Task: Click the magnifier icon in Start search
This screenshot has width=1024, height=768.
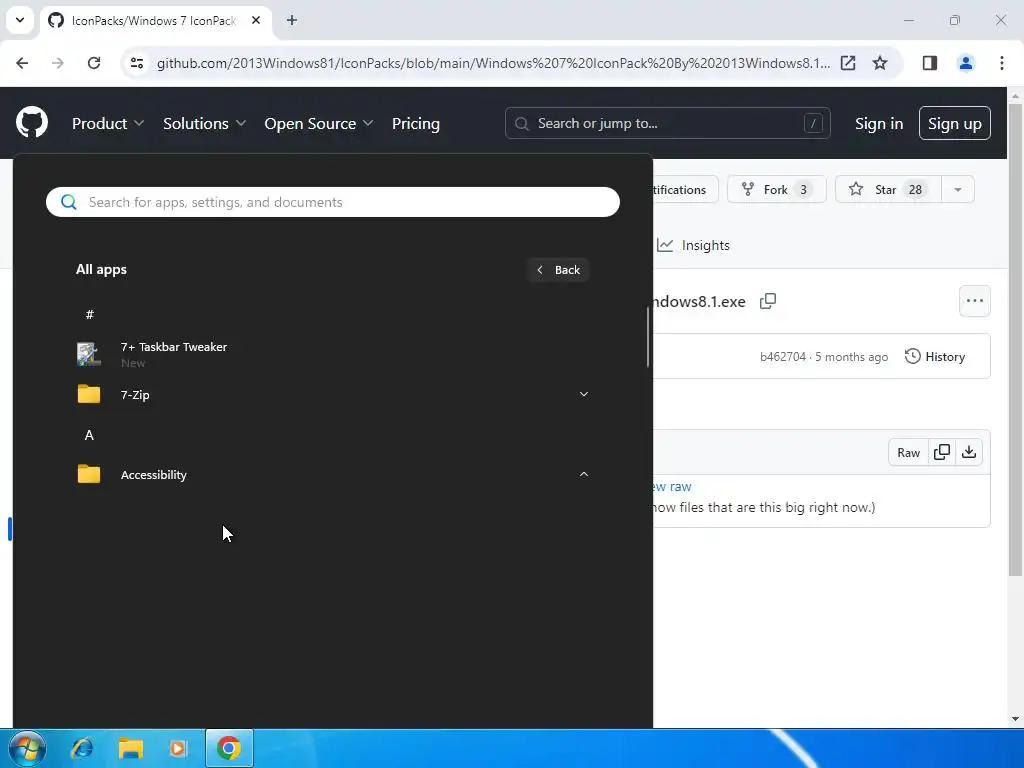Action: coord(69,202)
